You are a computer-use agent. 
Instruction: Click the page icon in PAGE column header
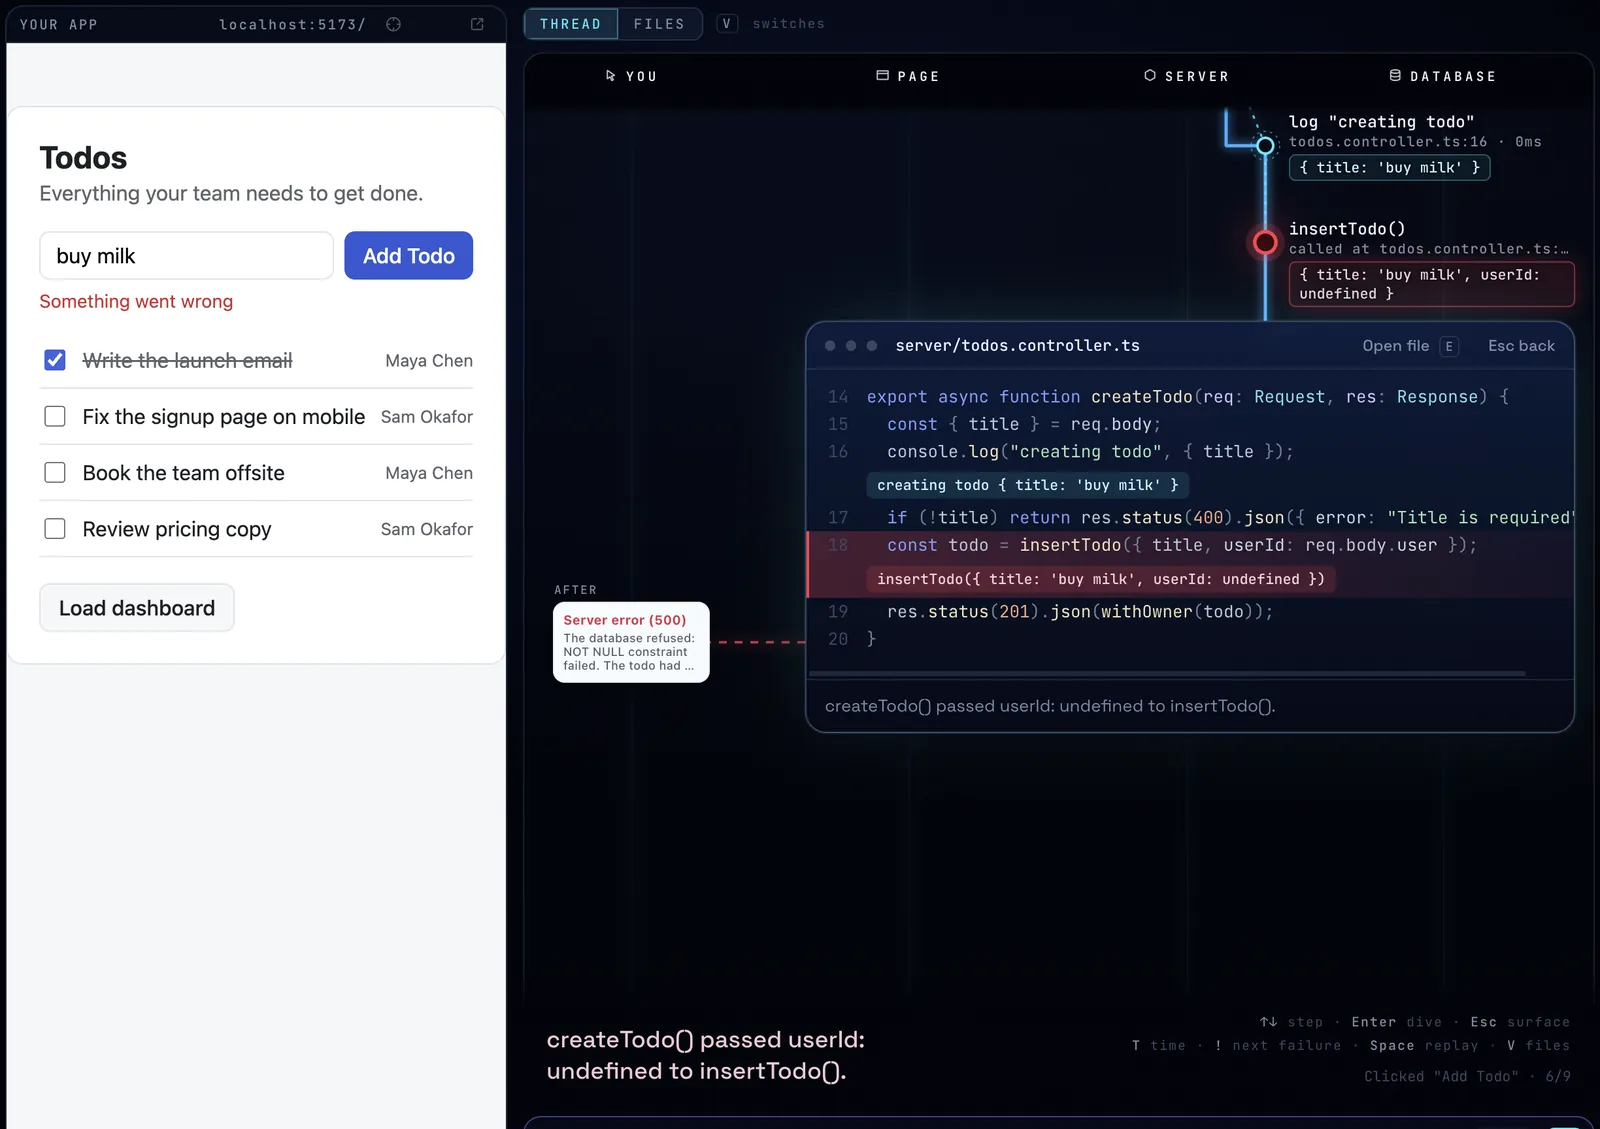tap(883, 76)
